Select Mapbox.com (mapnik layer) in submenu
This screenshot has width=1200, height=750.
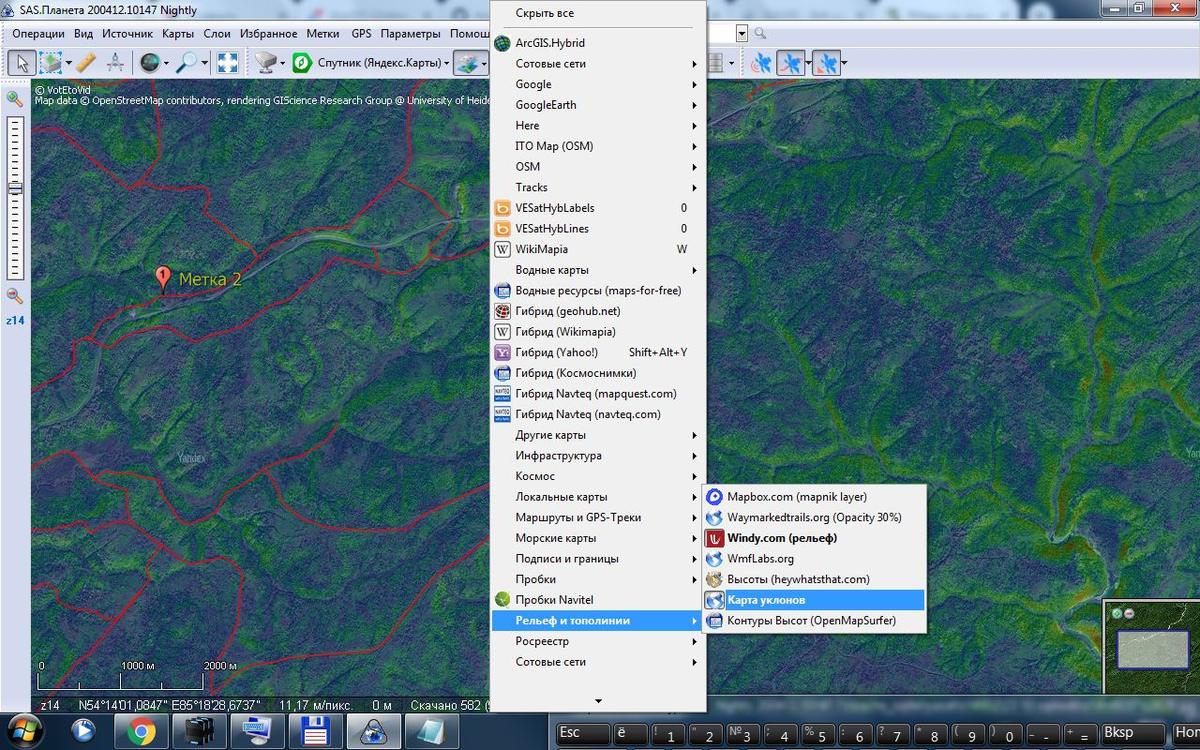(814, 497)
